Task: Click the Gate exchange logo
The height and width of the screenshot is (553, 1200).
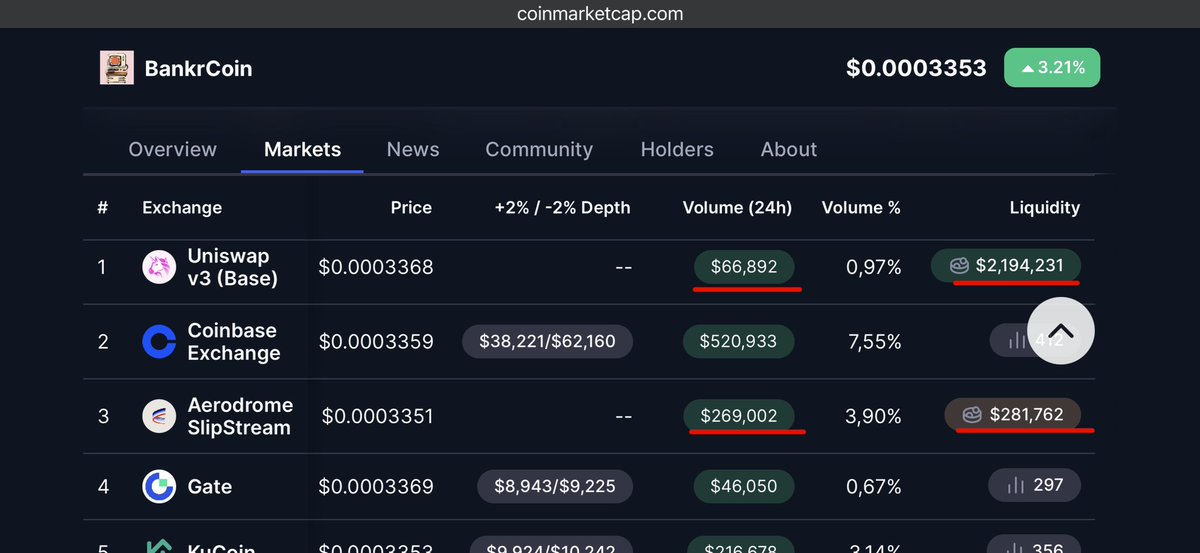Action: 159,487
